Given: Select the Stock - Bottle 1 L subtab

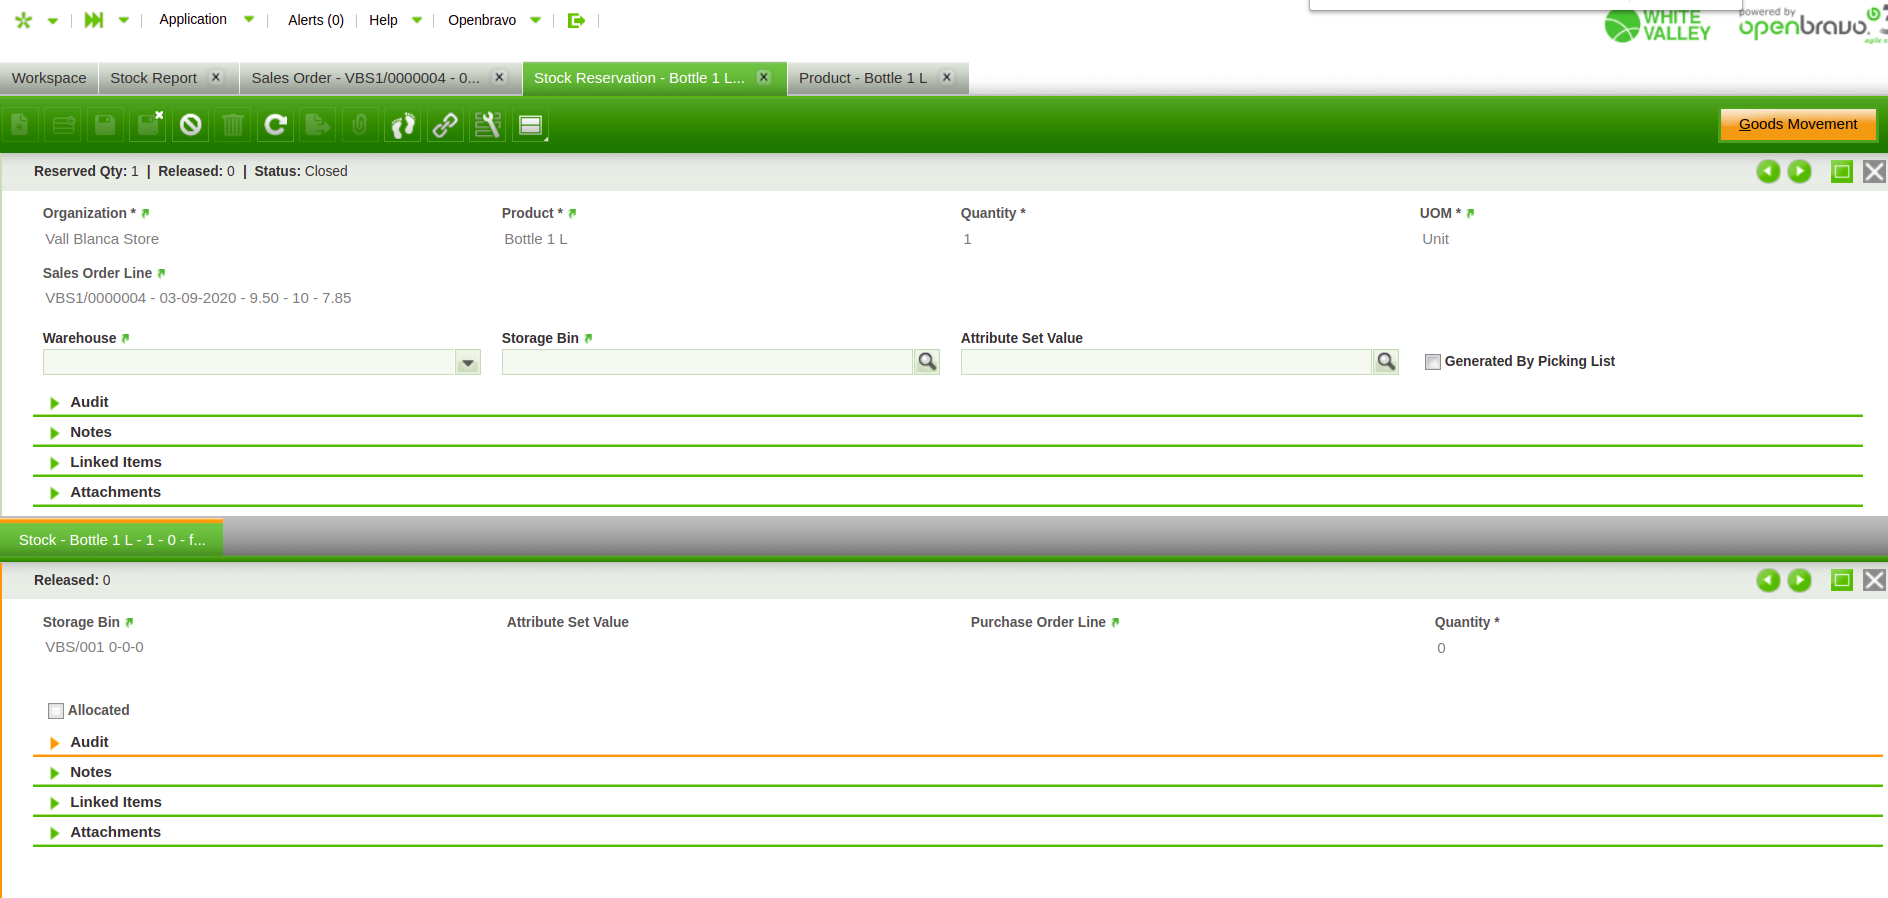Looking at the screenshot, I should [x=112, y=540].
